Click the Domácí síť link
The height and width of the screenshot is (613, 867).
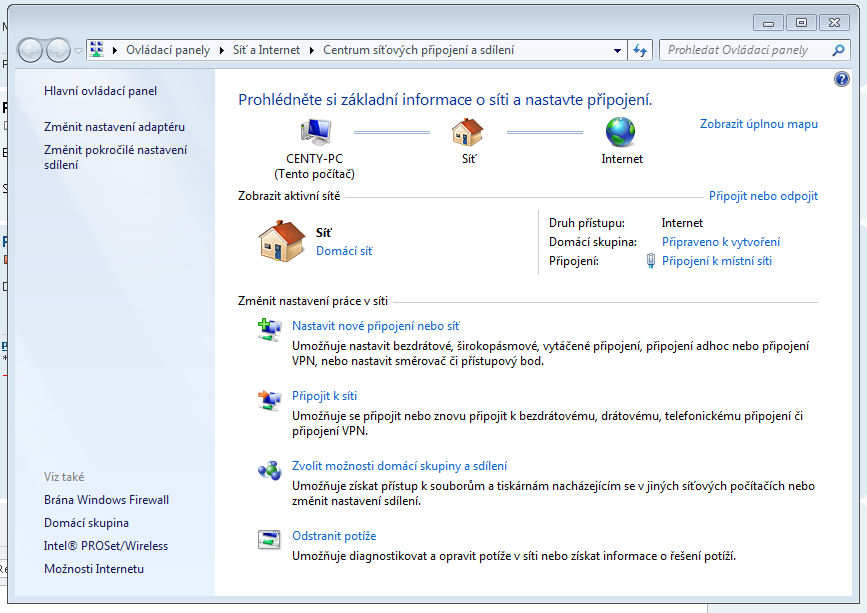tap(344, 251)
